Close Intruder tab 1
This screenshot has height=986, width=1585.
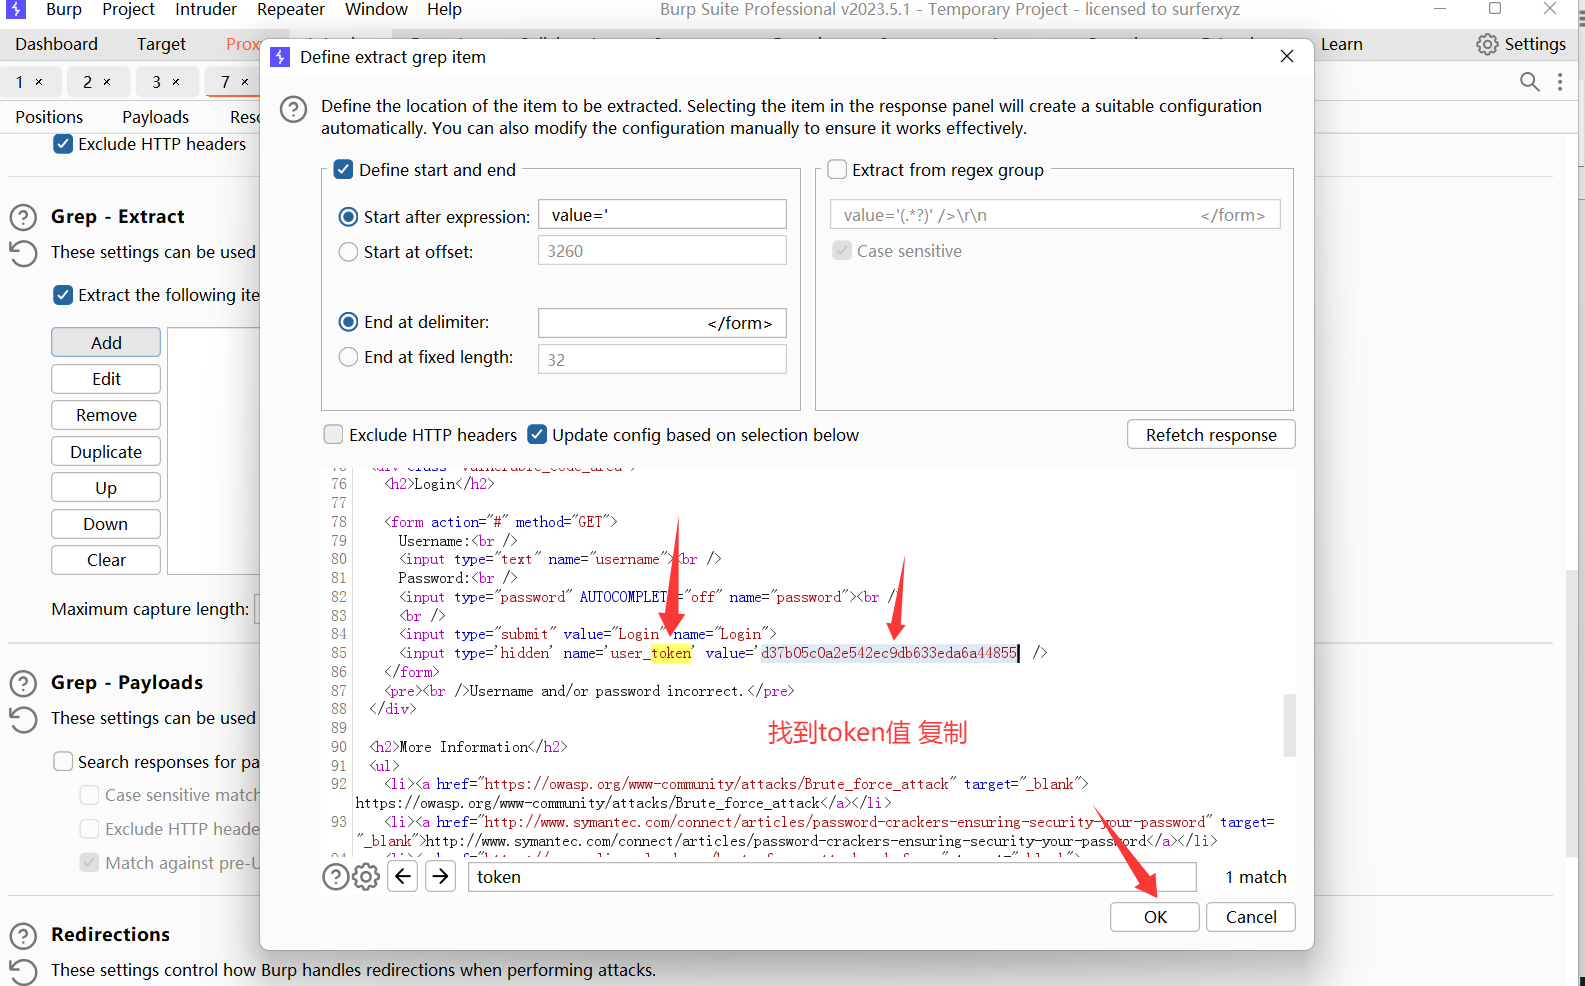click(x=39, y=82)
